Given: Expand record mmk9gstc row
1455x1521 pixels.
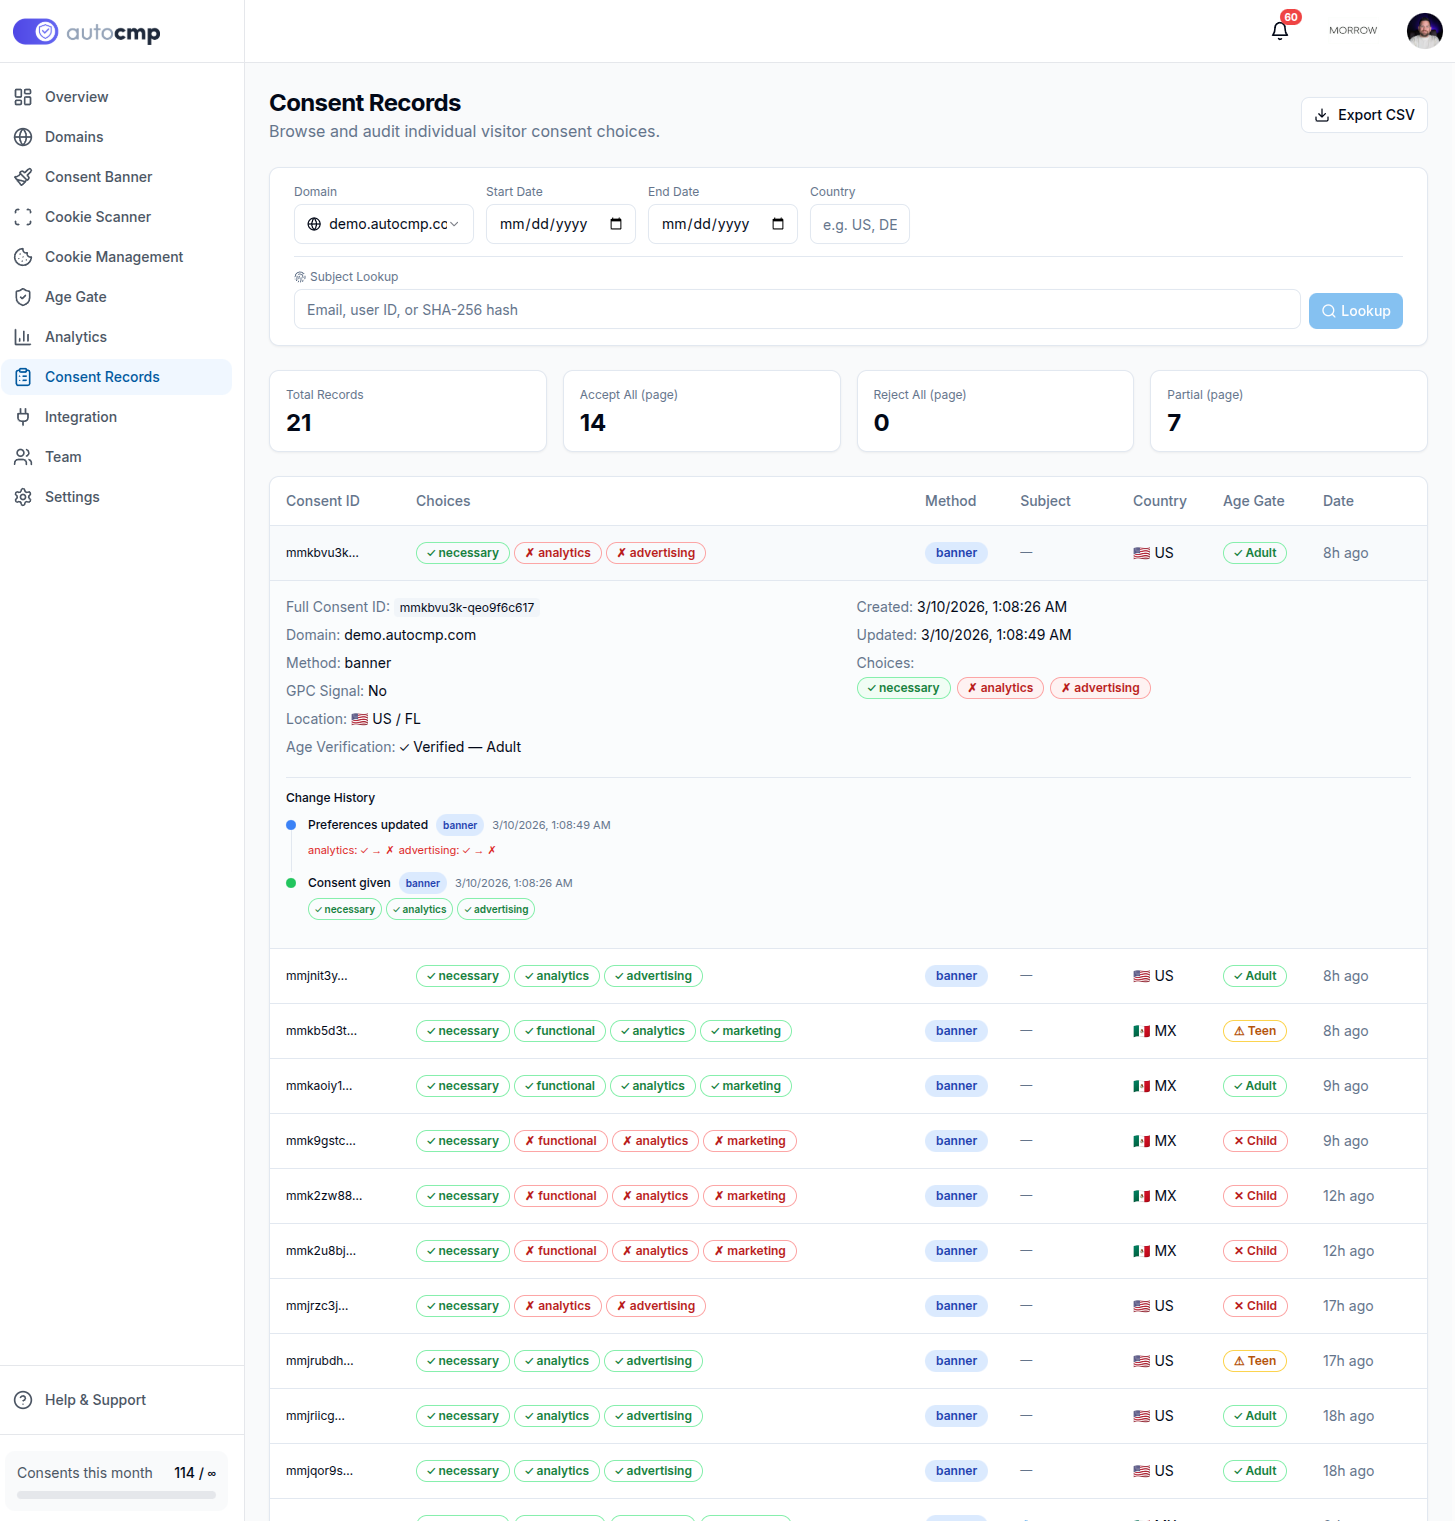Looking at the screenshot, I should click(x=848, y=1141).
